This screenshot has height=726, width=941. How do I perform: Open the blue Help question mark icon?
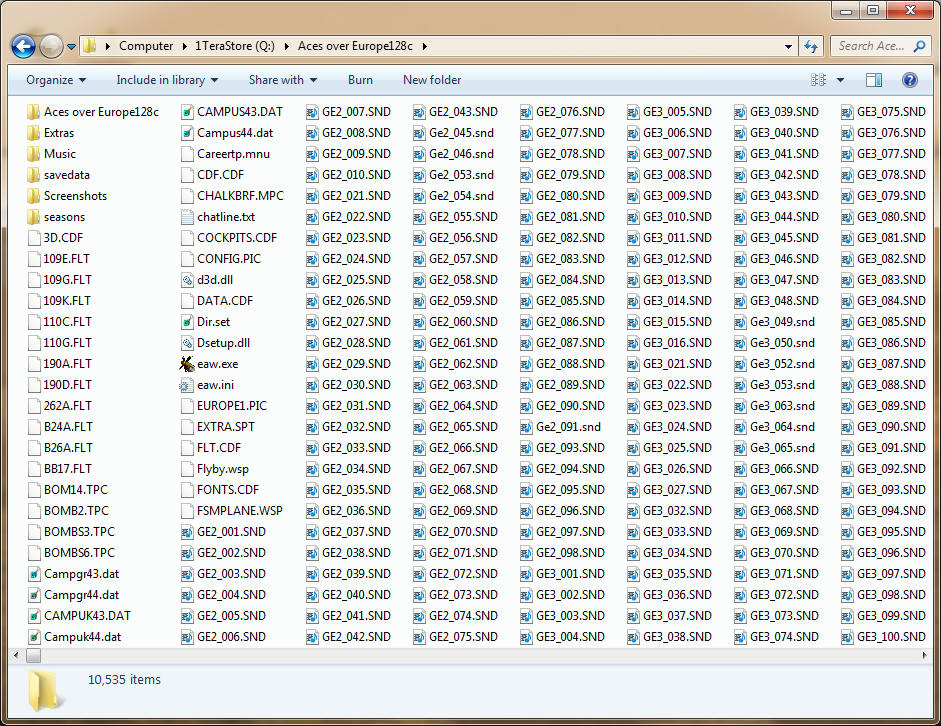pyautogui.click(x=910, y=80)
